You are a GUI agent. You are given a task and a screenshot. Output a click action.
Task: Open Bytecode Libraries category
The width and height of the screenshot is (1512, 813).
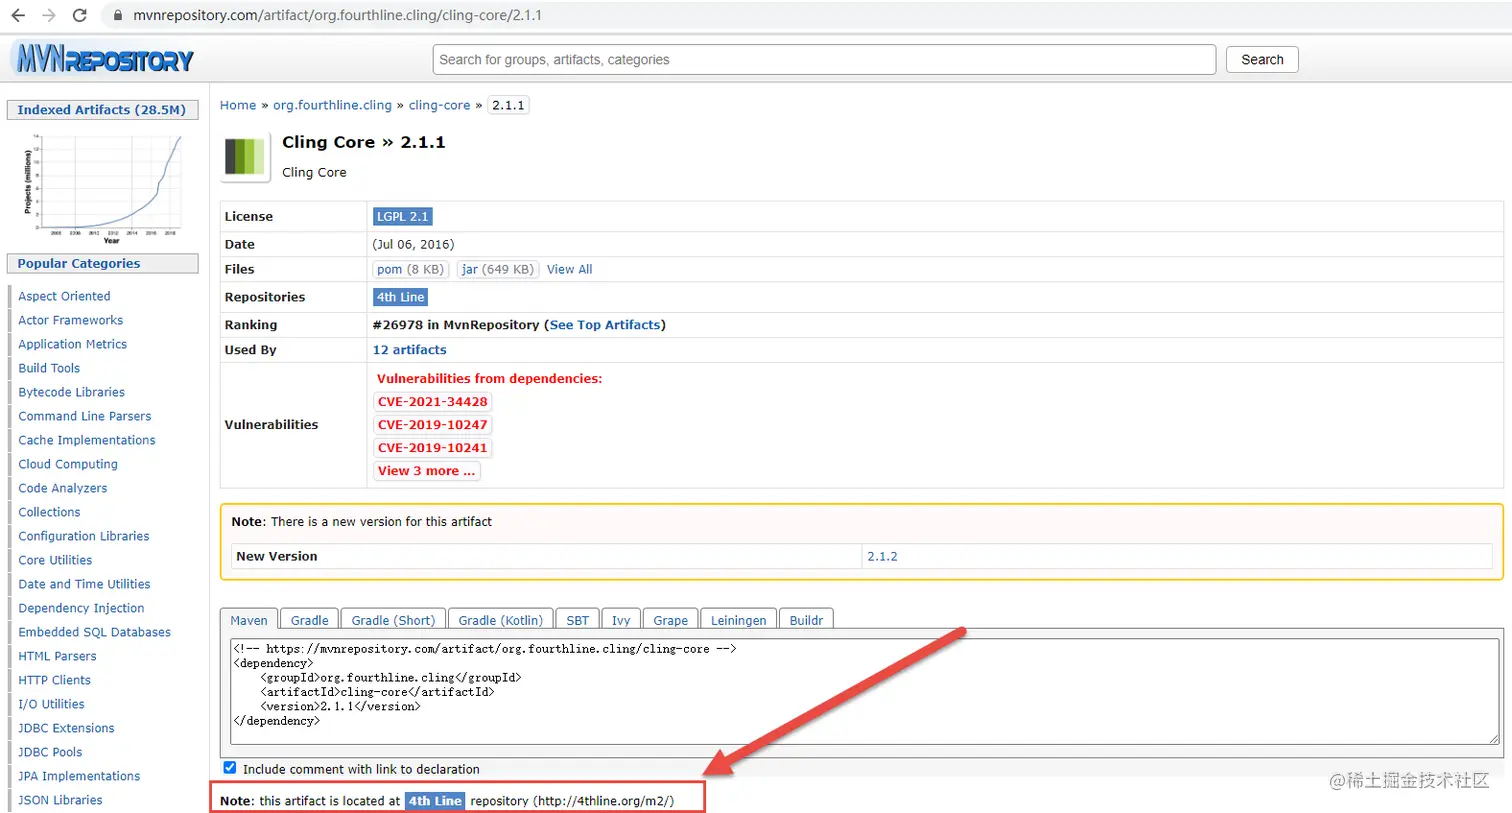click(x=71, y=392)
